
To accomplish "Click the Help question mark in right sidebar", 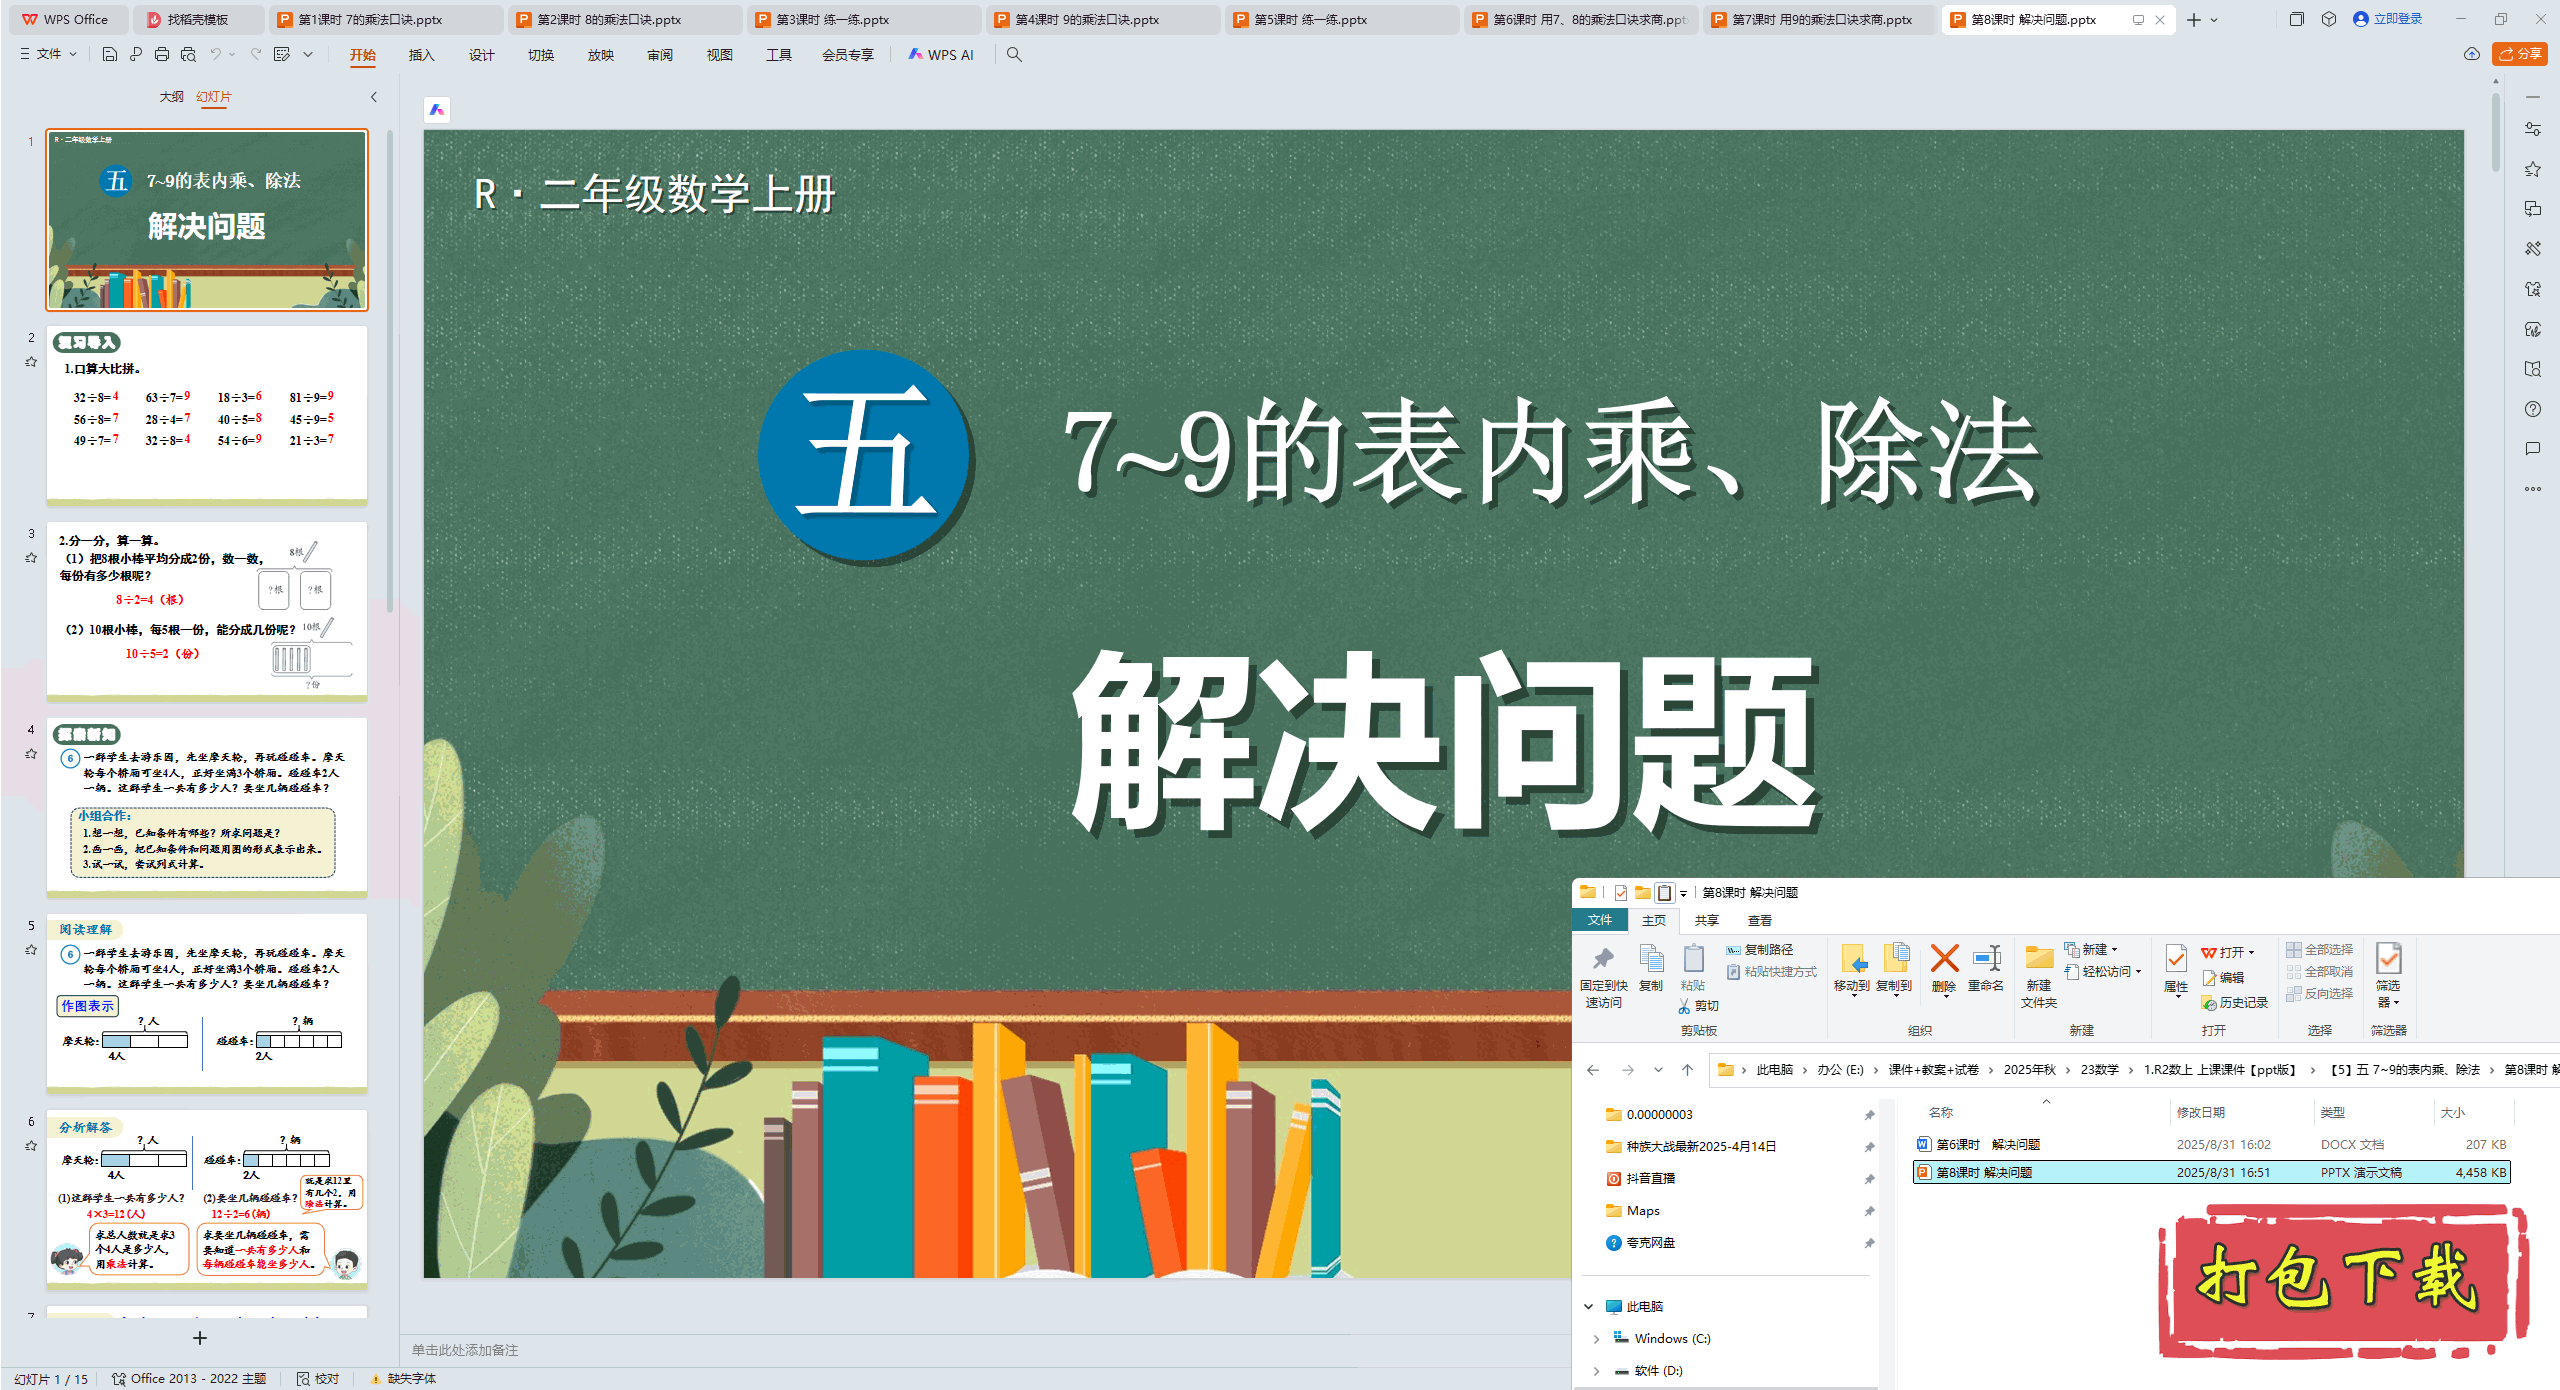I will click(2532, 409).
